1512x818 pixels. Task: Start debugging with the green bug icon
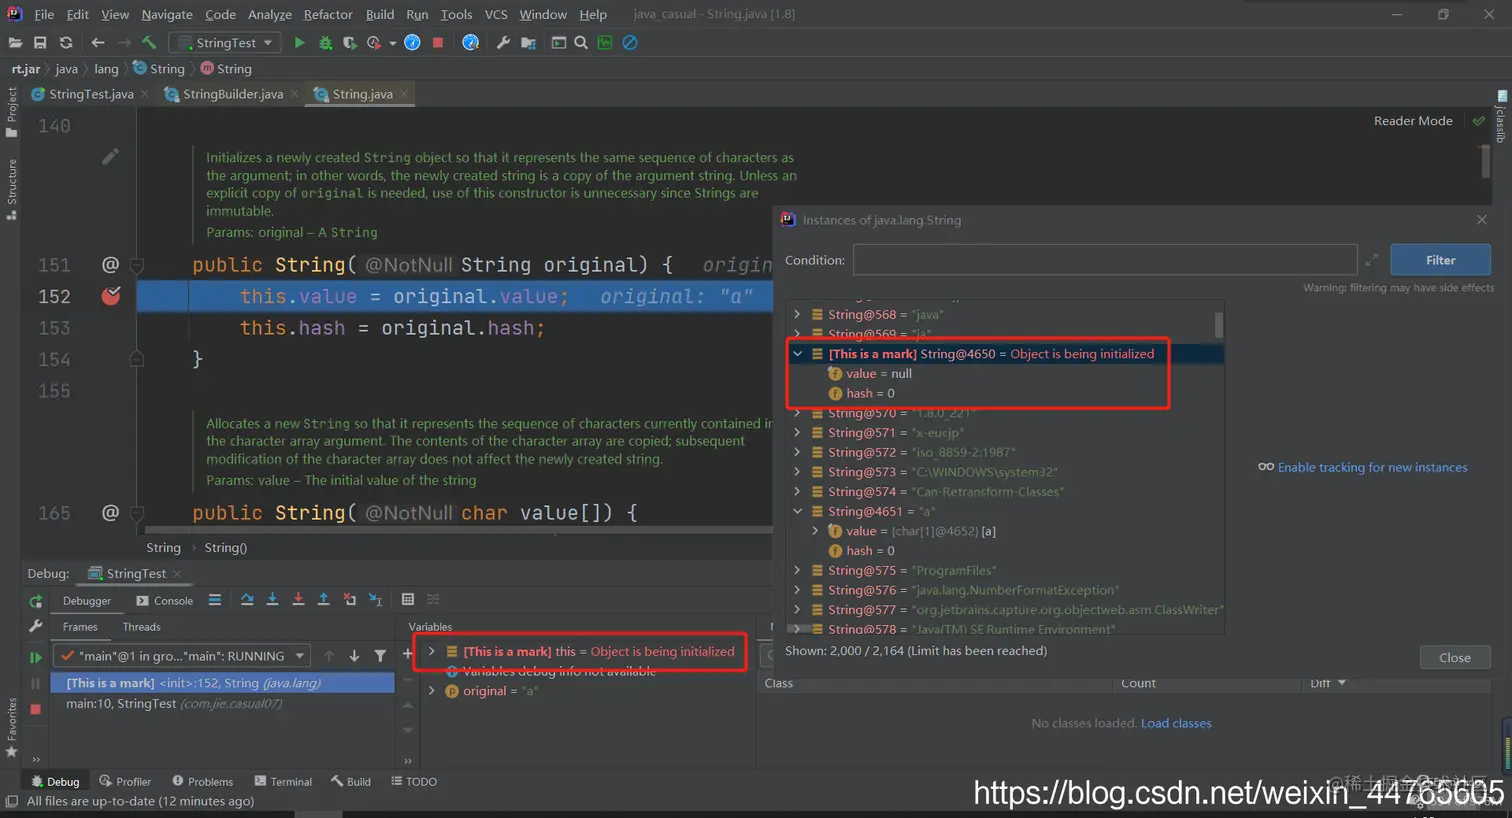[x=325, y=43]
